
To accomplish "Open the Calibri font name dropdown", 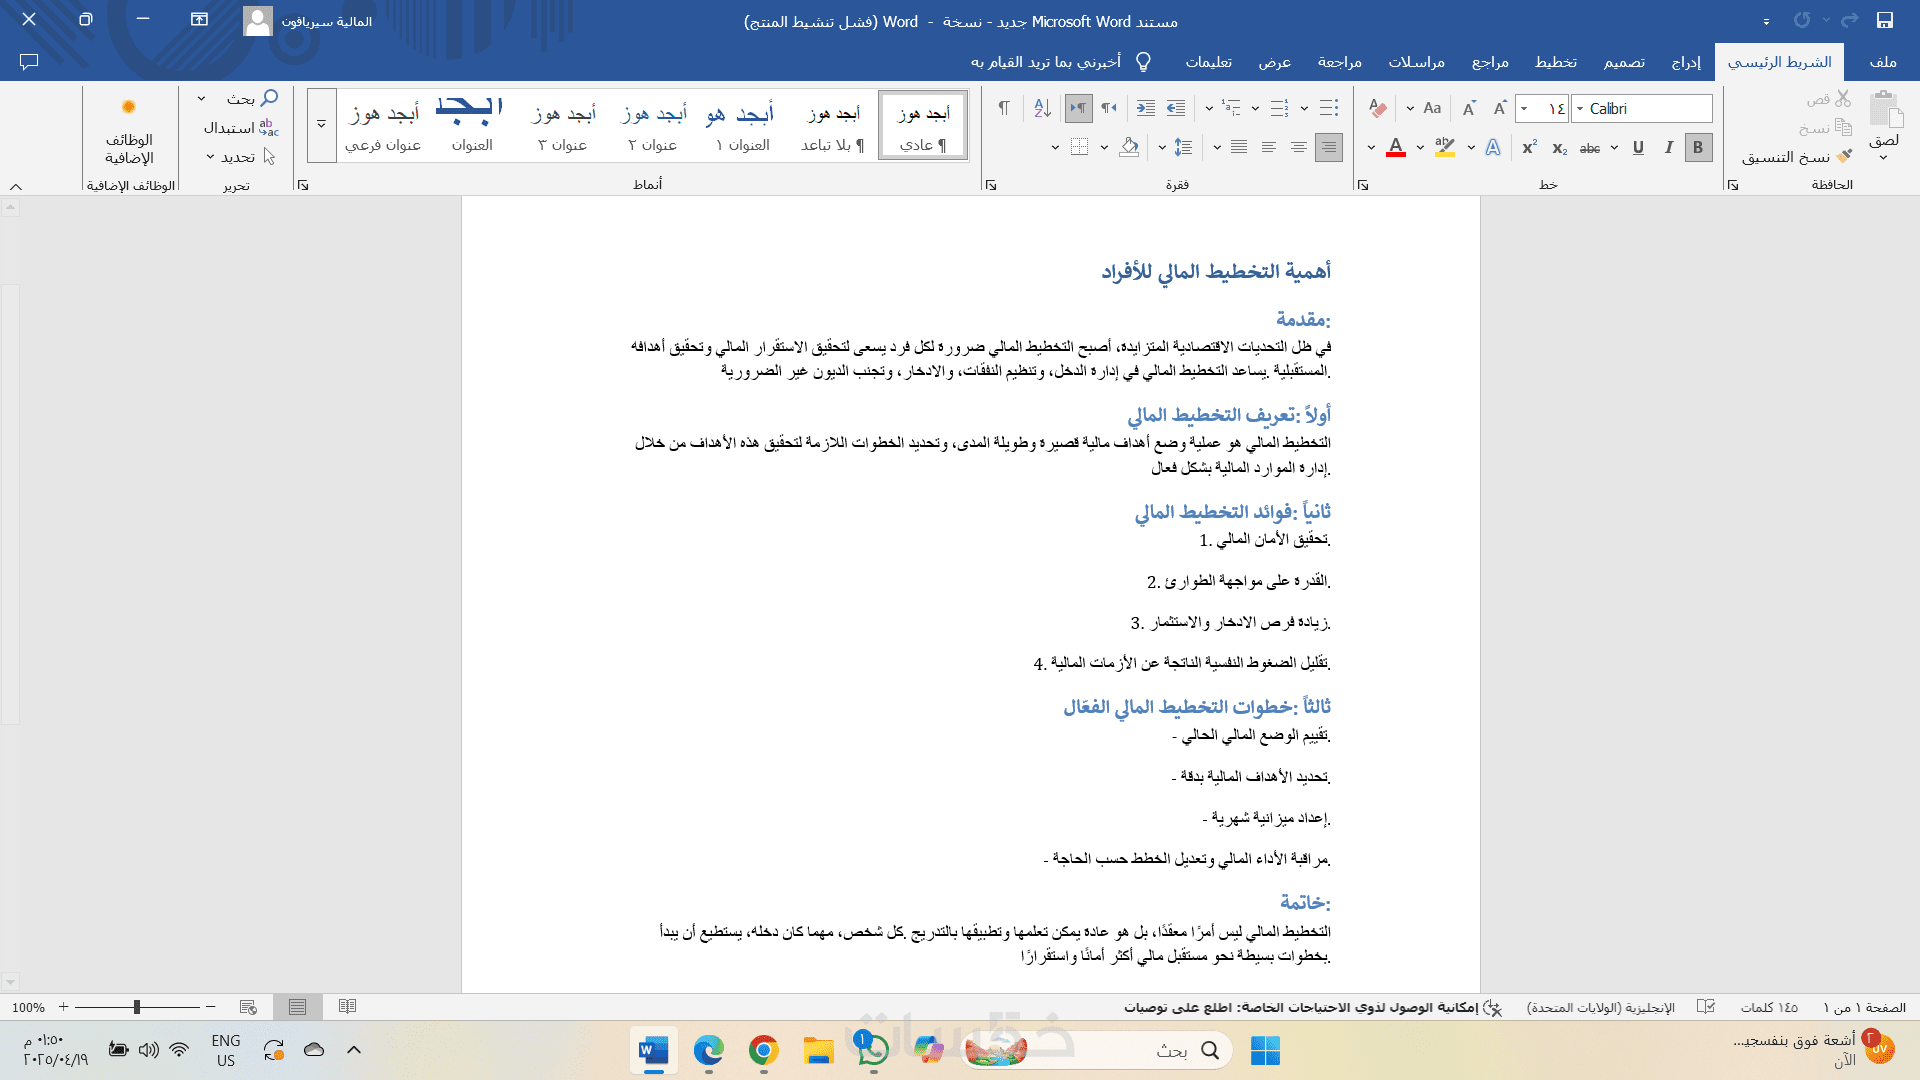I will click(1580, 108).
